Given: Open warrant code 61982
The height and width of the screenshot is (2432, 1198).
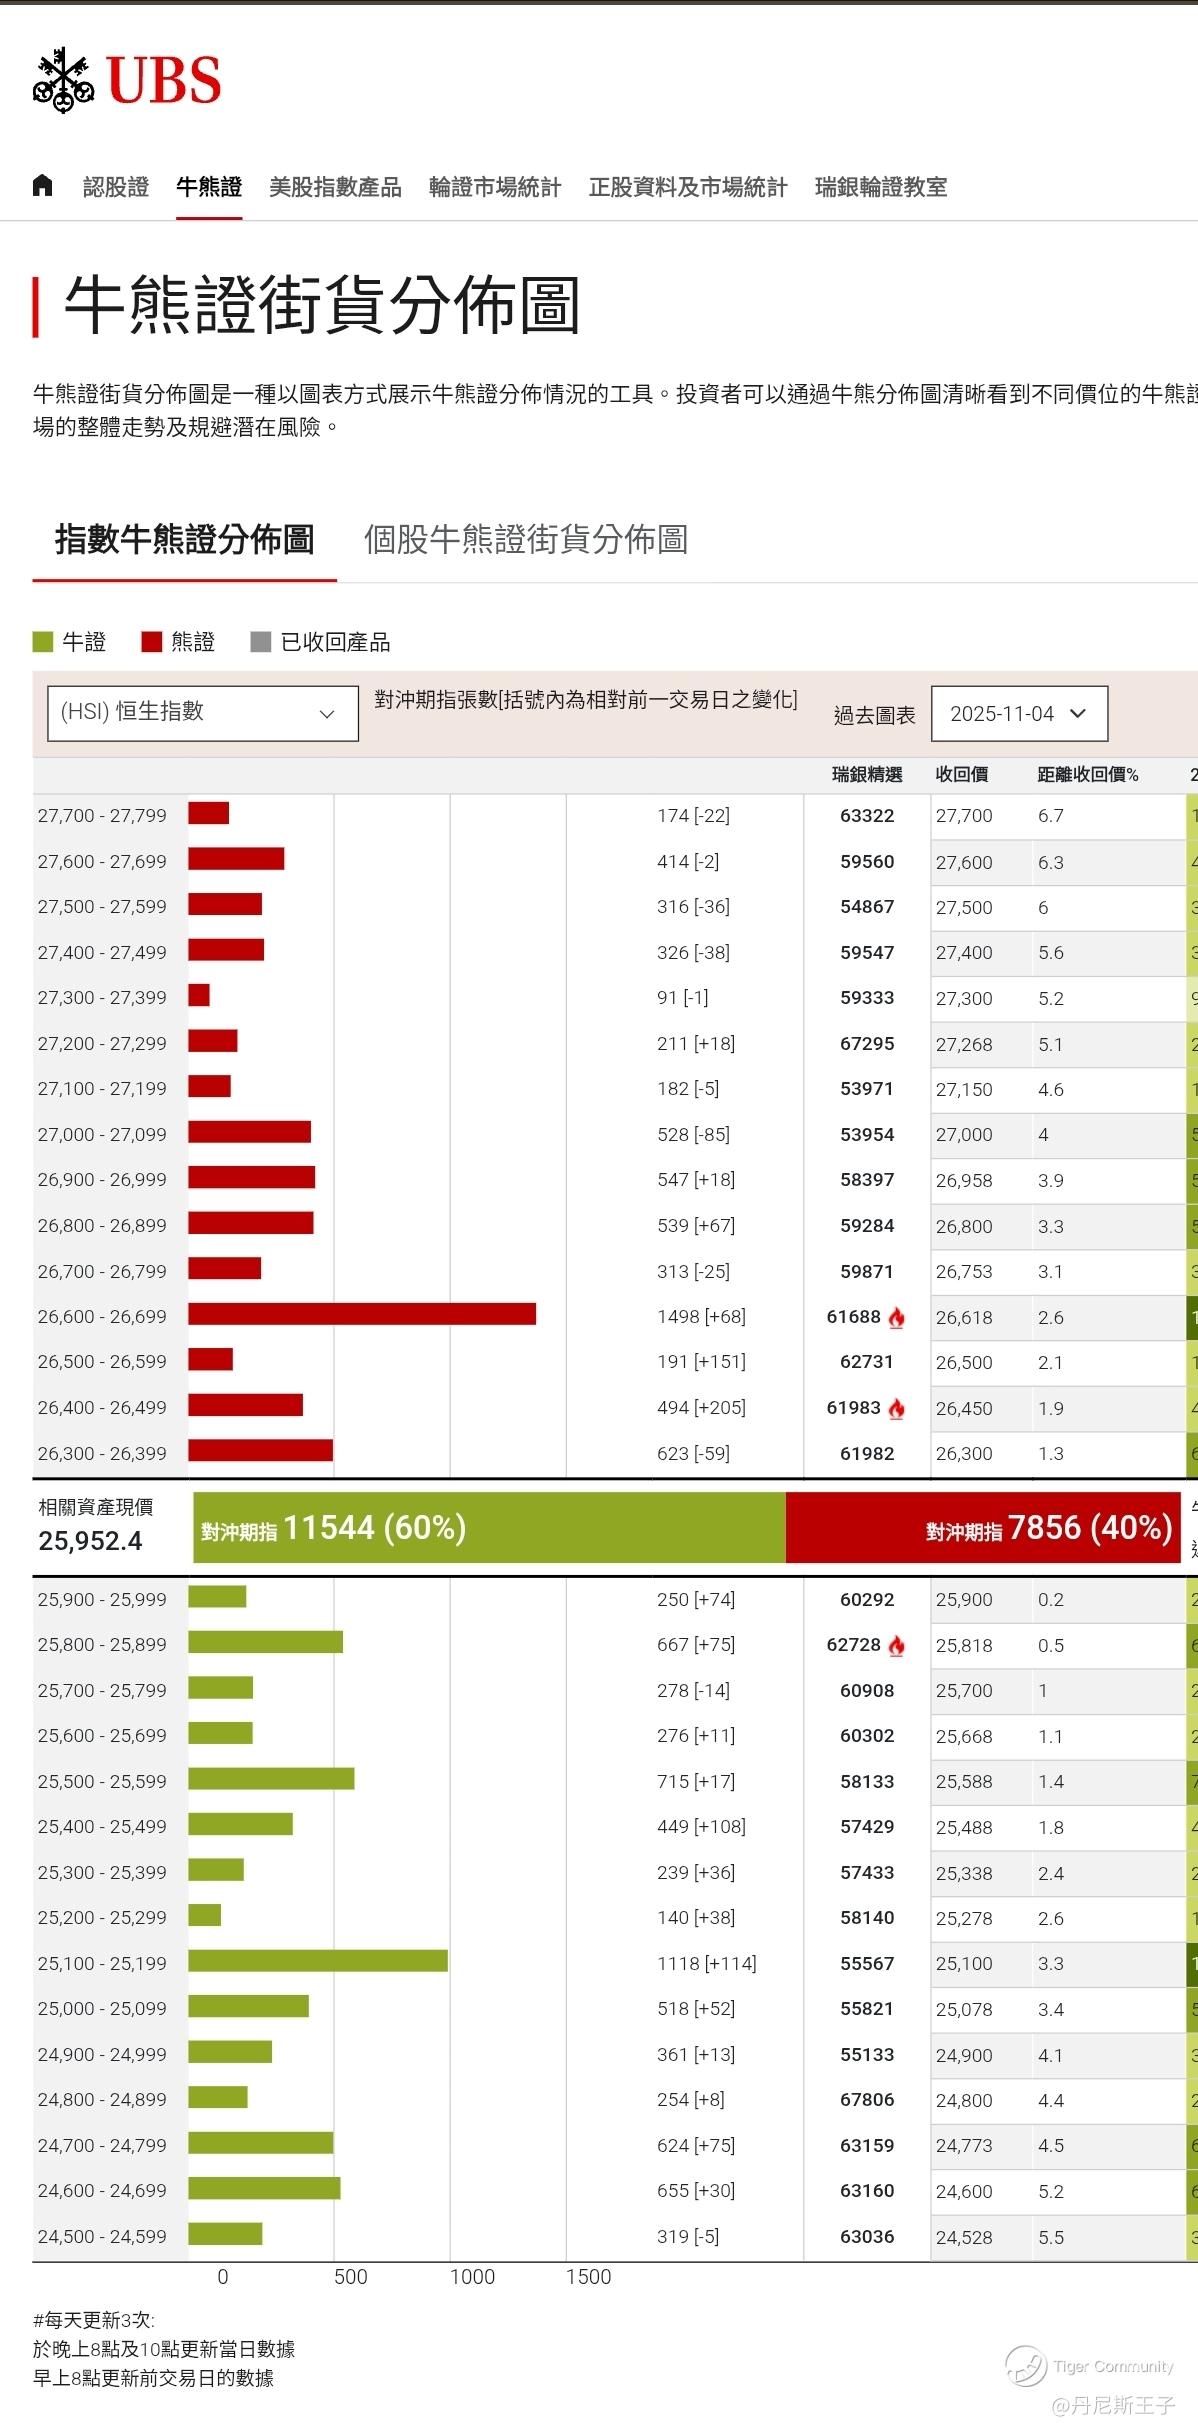Looking at the screenshot, I should click(867, 1454).
